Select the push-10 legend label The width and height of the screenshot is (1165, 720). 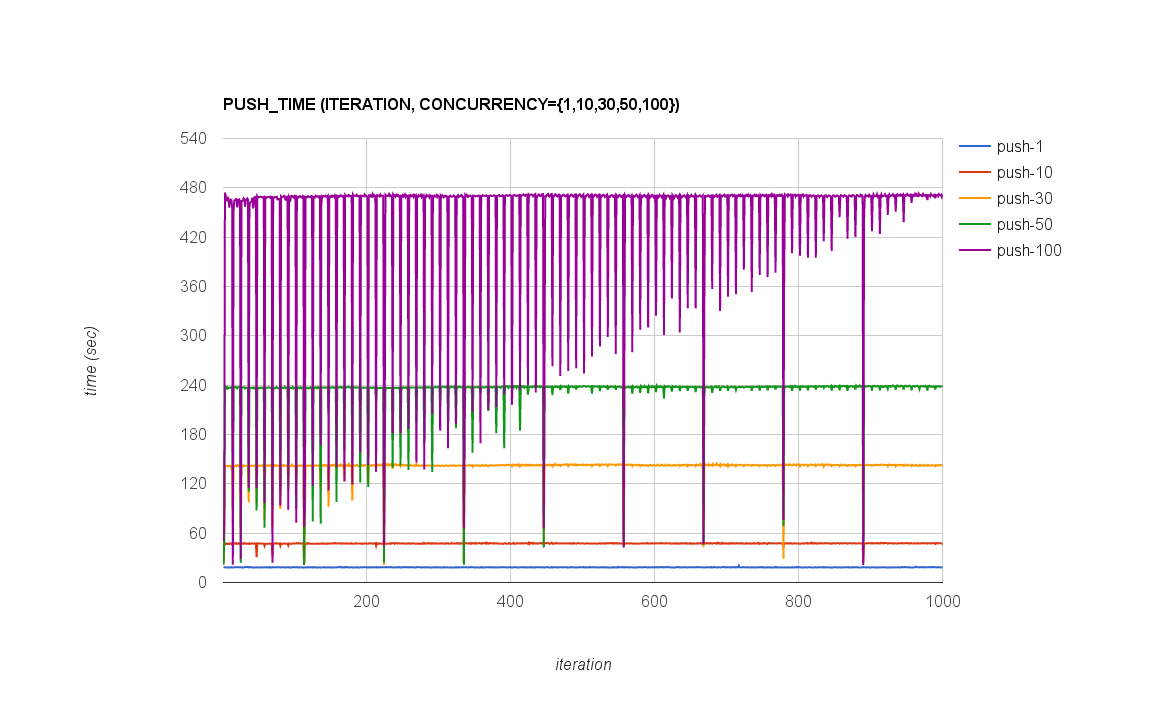(1024, 172)
